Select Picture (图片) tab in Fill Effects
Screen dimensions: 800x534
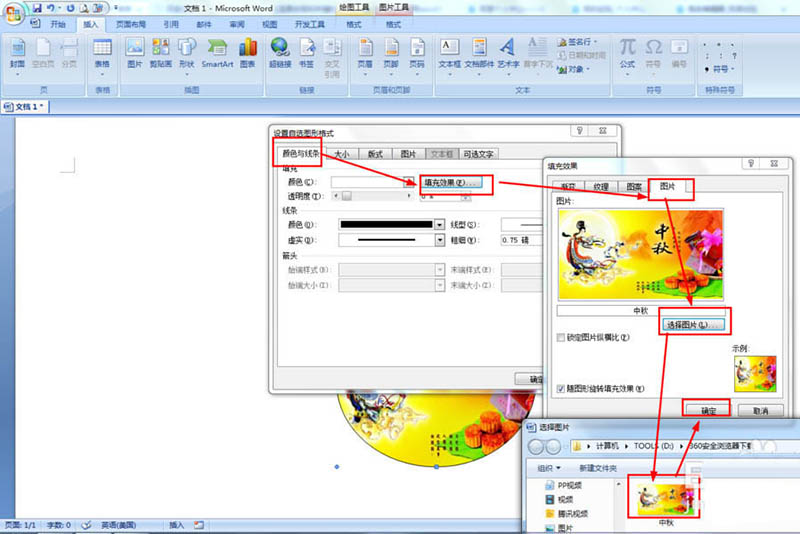click(667, 186)
